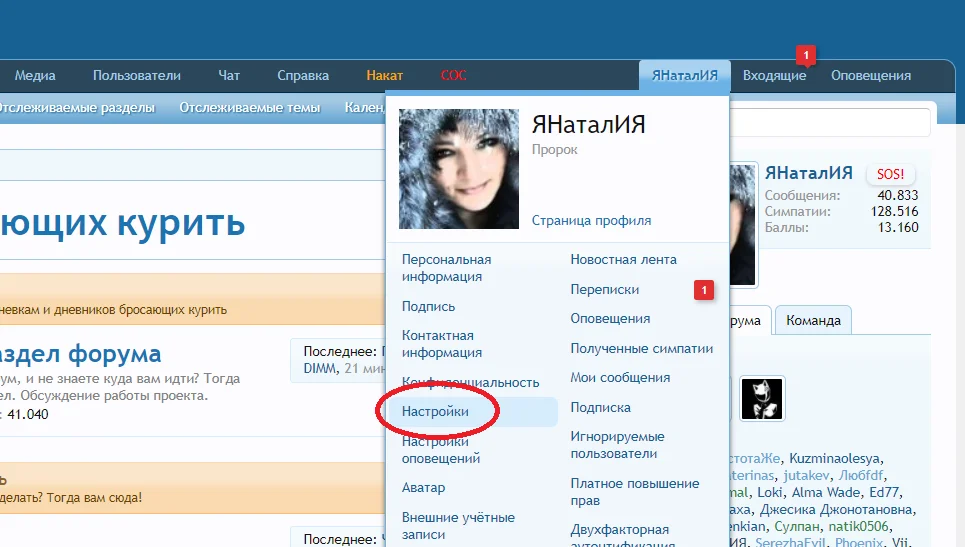This screenshot has height=547, width=965.
Task: Open the Медиа navigation tab
Action: (35, 76)
